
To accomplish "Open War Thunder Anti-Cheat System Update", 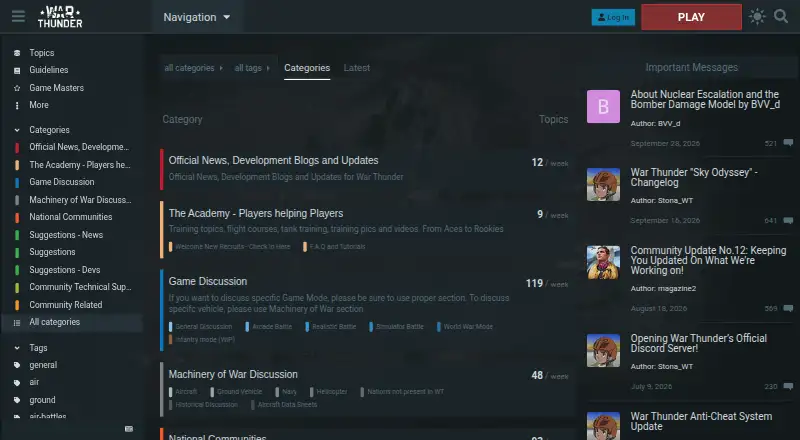I will click(701, 421).
